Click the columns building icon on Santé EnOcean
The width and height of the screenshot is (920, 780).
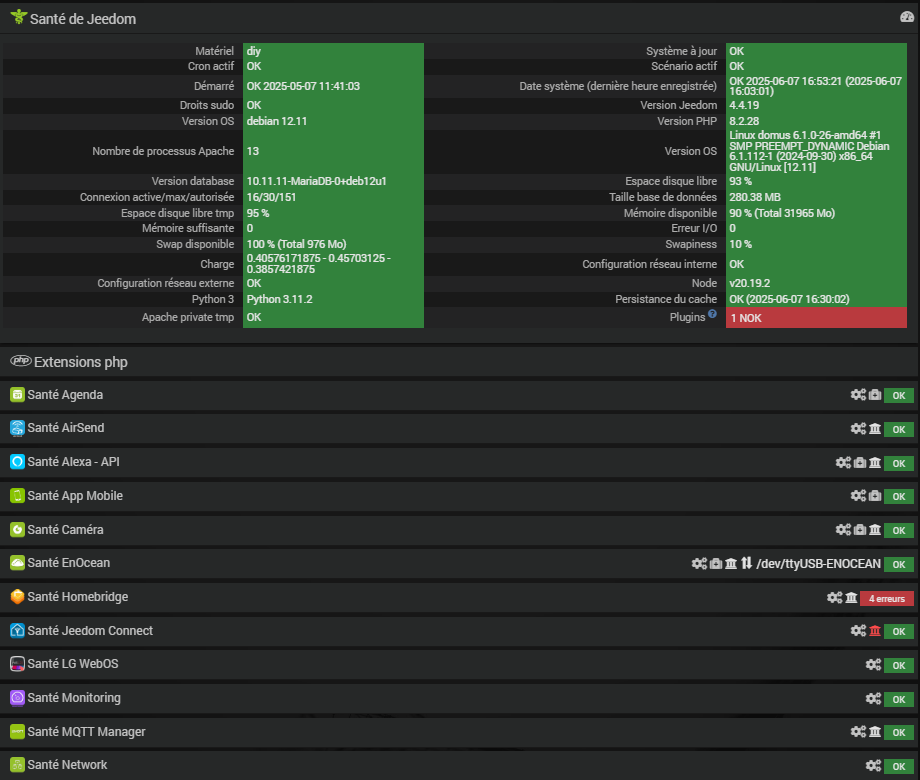(731, 564)
